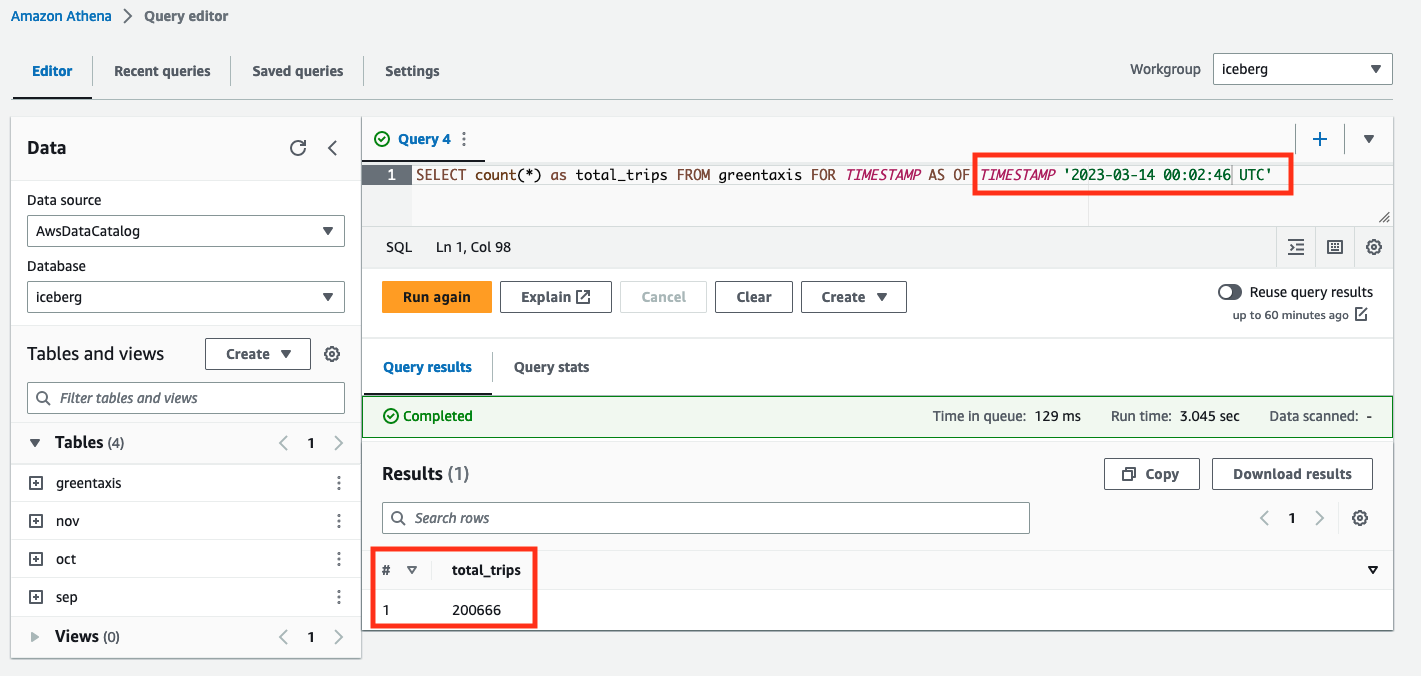Refresh the Data panel
The image size is (1421, 676).
[x=298, y=147]
